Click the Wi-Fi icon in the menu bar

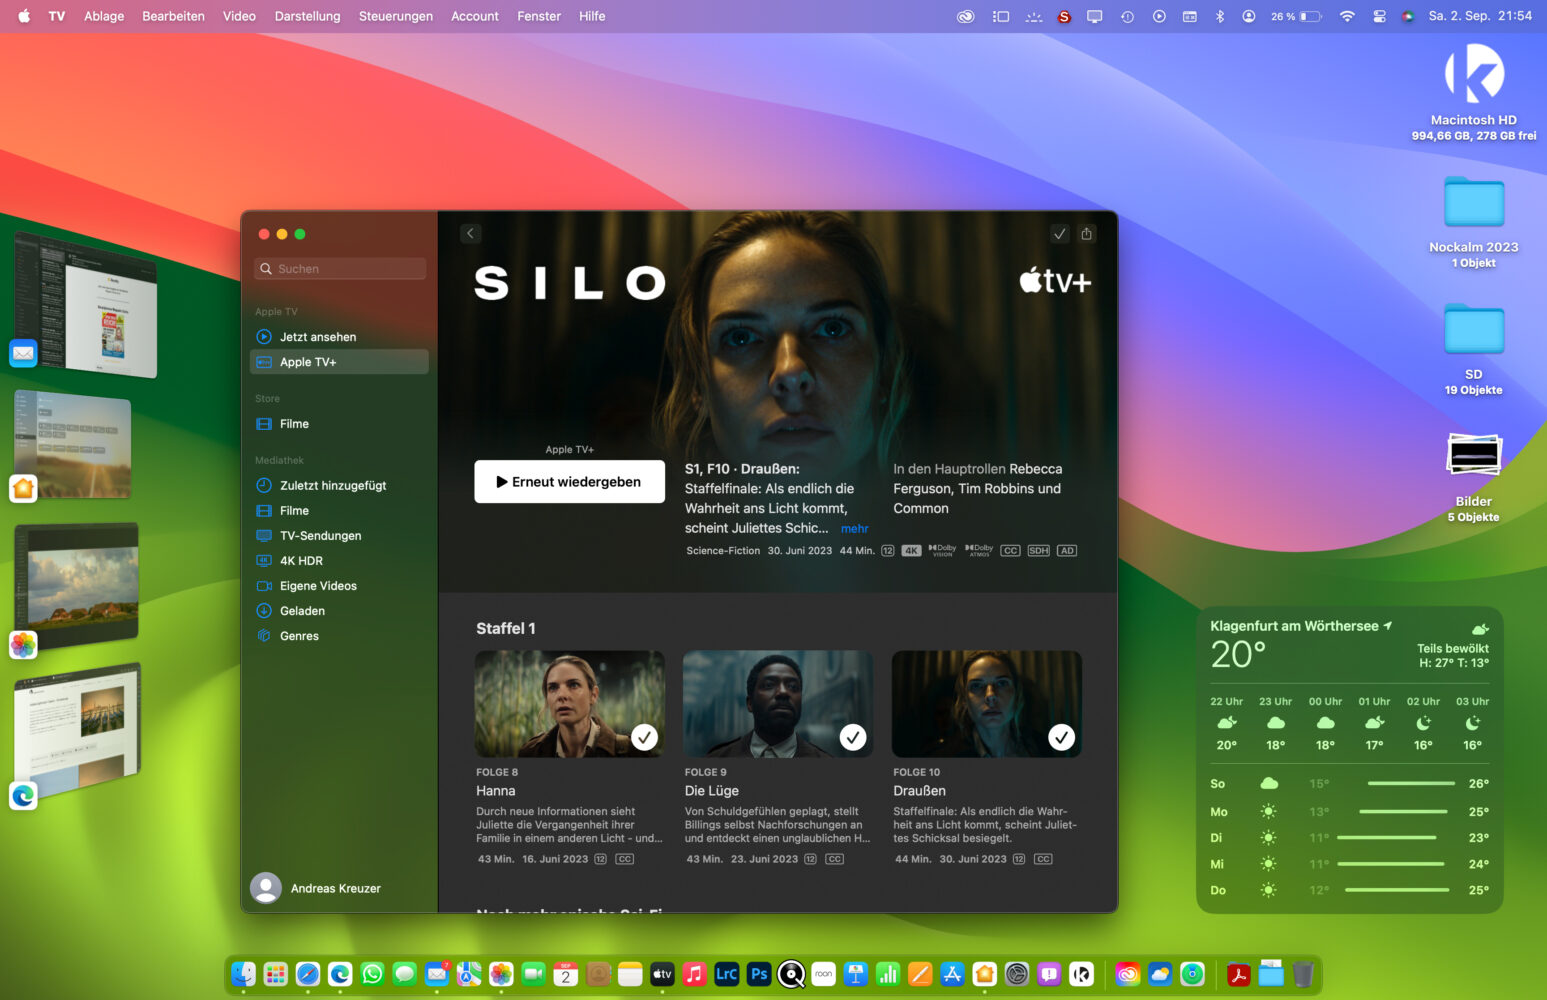[x=1347, y=16]
